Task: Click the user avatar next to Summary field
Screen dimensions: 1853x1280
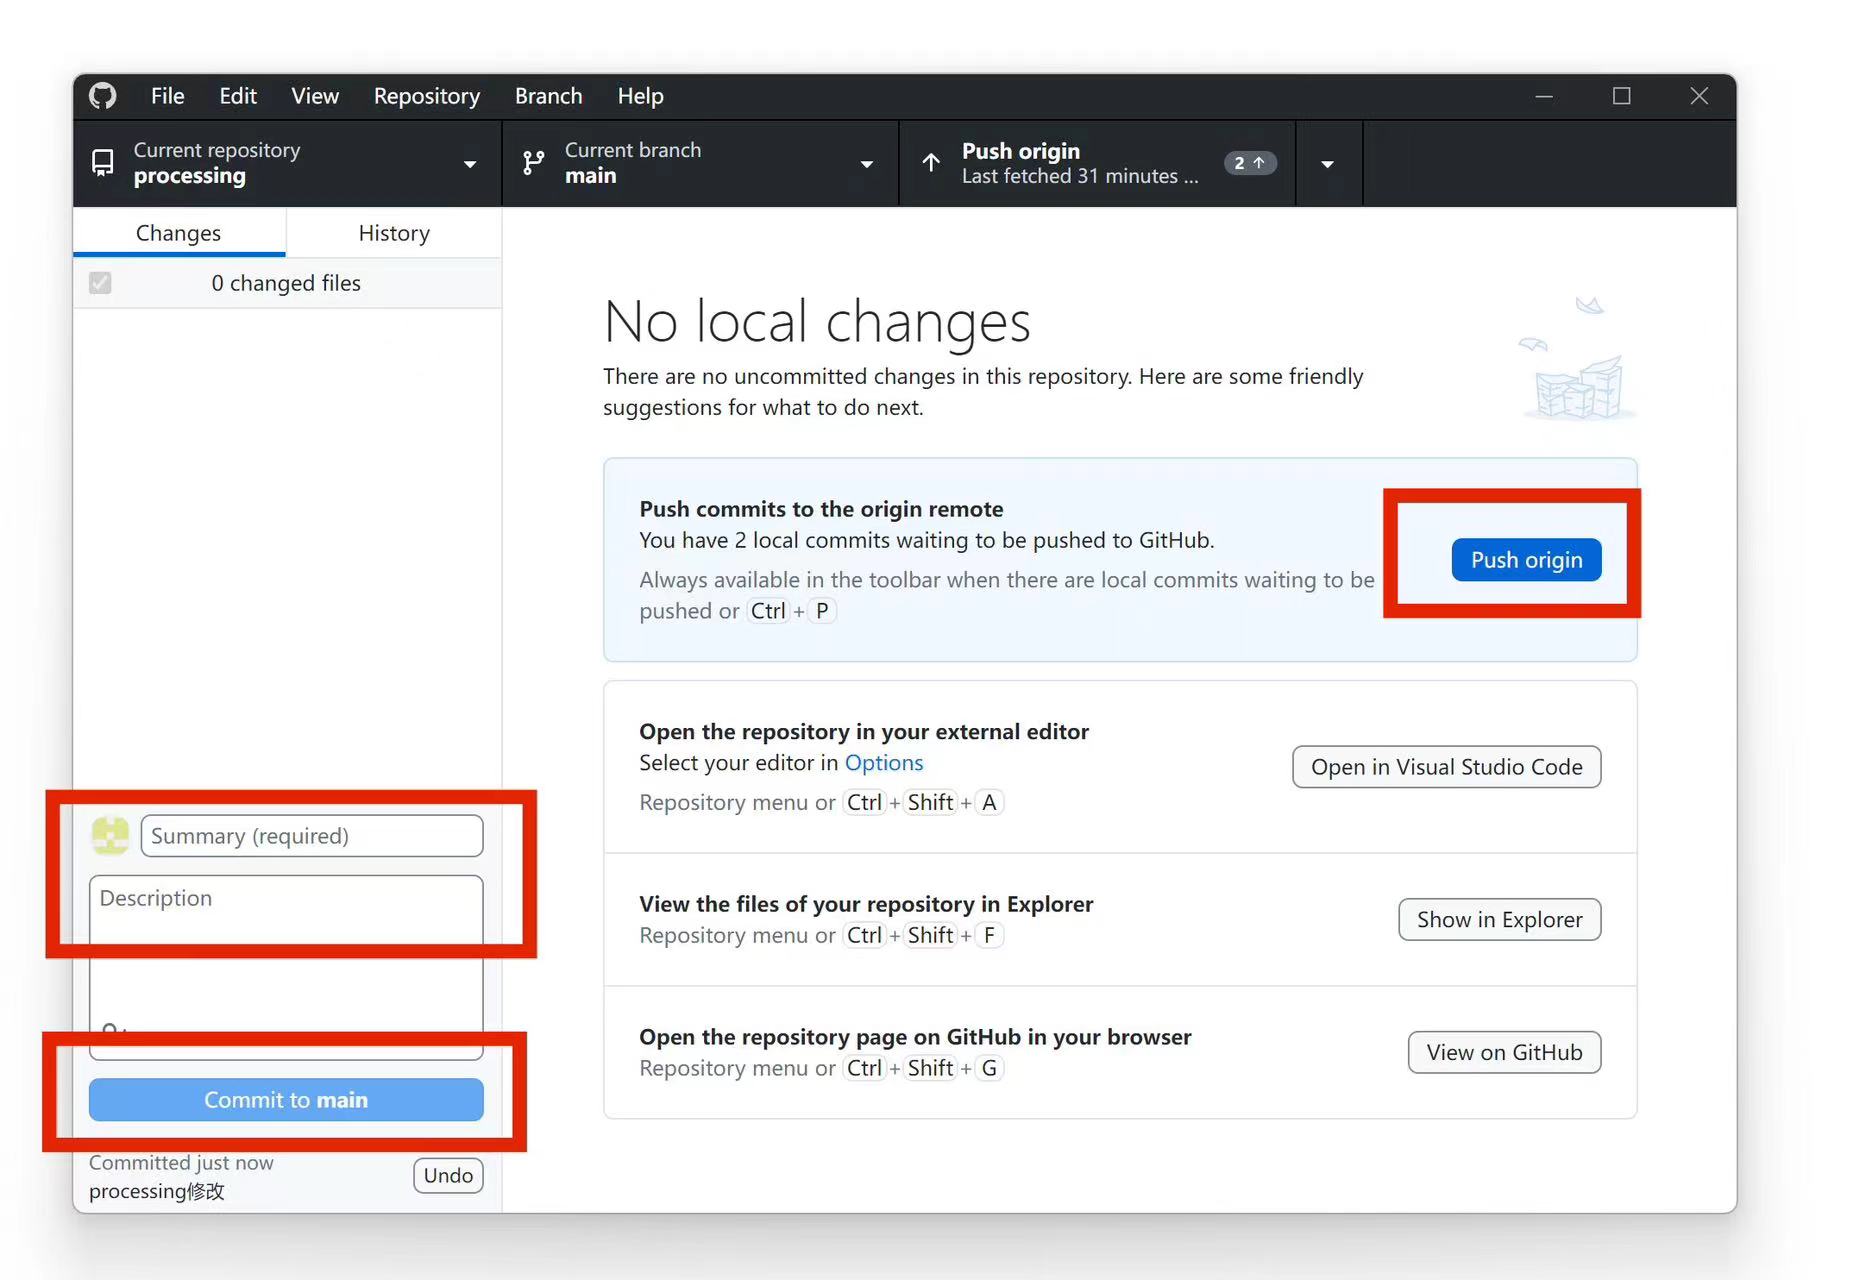Action: 110,836
